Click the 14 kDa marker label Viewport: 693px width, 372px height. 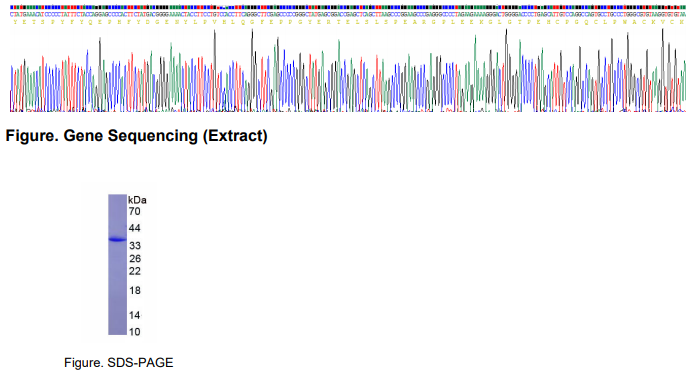(135, 315)
